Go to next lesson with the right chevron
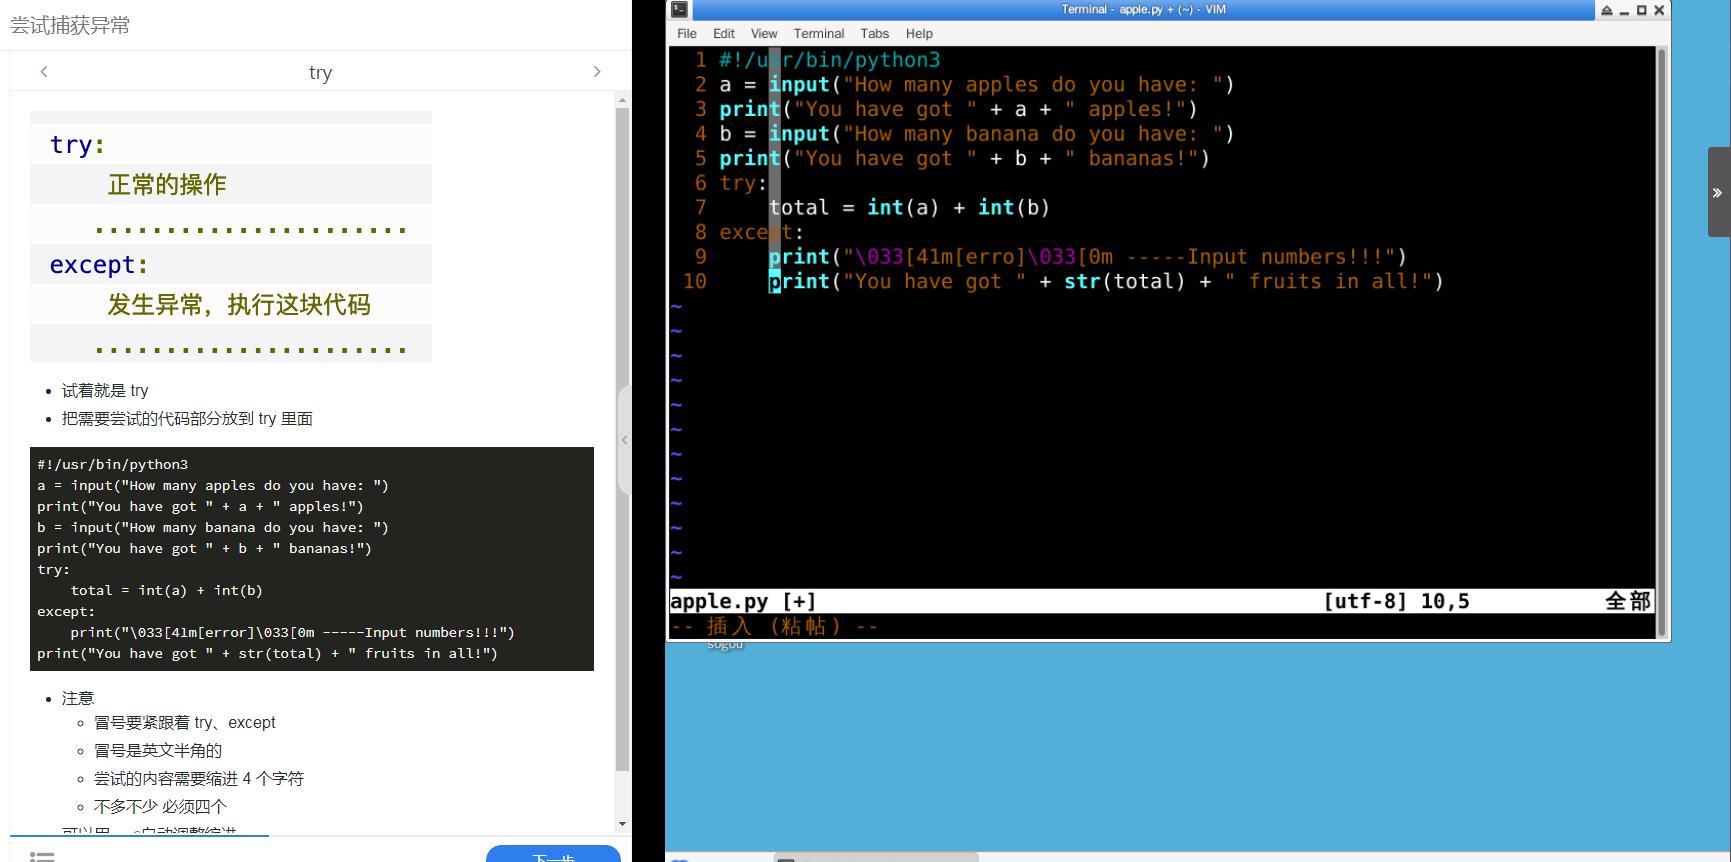1731x862 pixels. coord(597,72)
